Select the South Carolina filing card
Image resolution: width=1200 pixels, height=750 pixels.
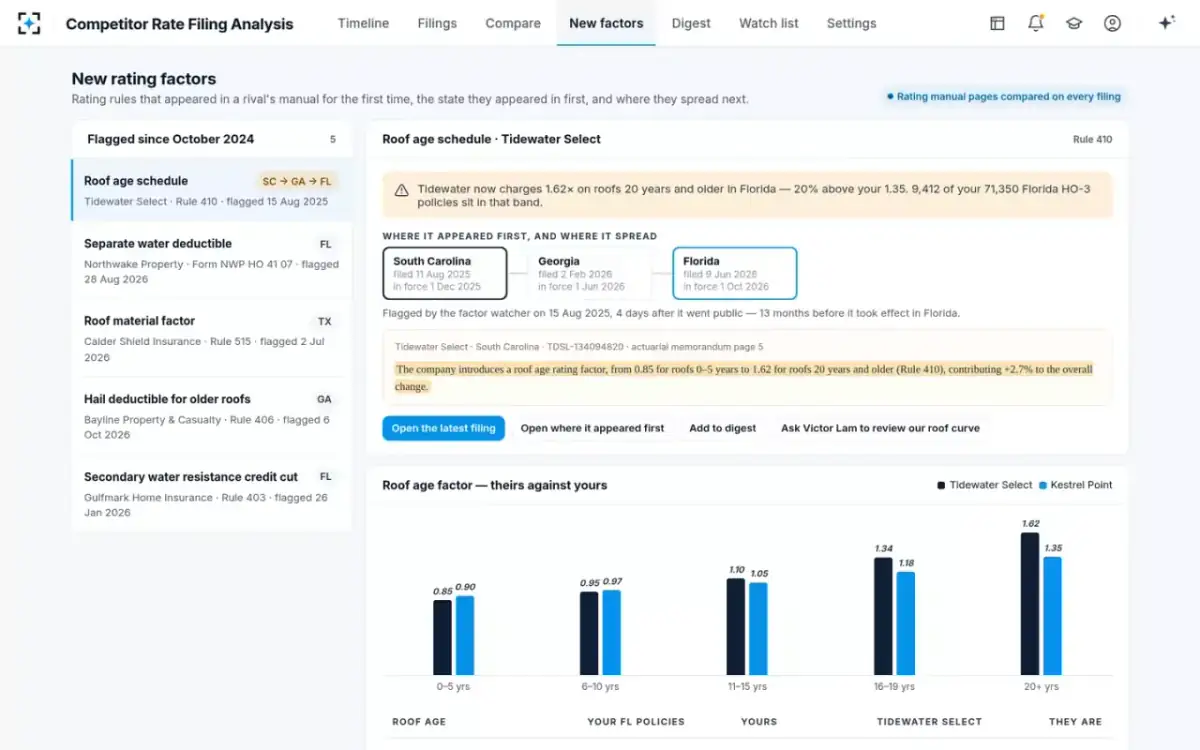pos(445,273)
